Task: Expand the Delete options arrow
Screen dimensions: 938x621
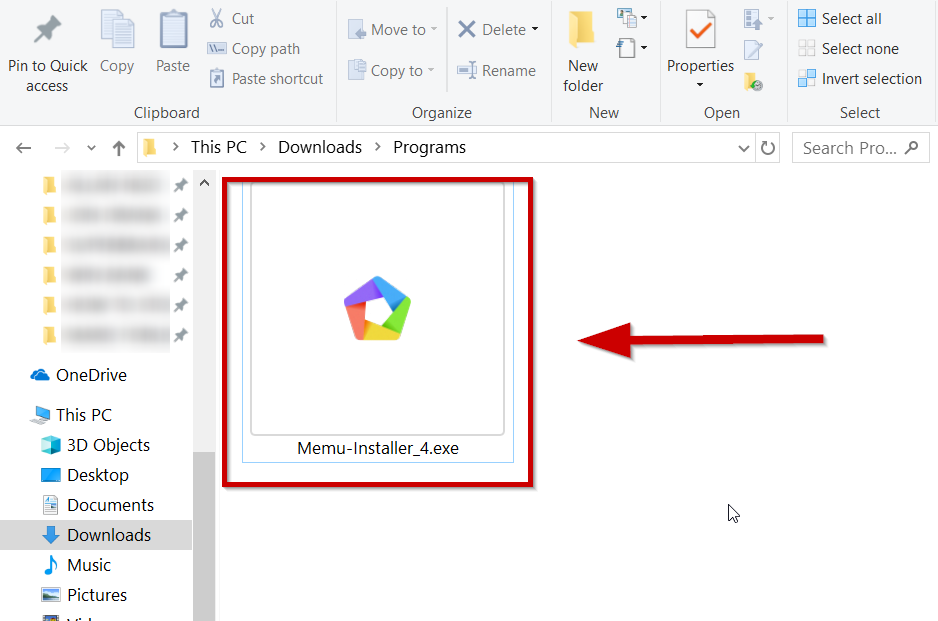Action: [x=535, y=29]
